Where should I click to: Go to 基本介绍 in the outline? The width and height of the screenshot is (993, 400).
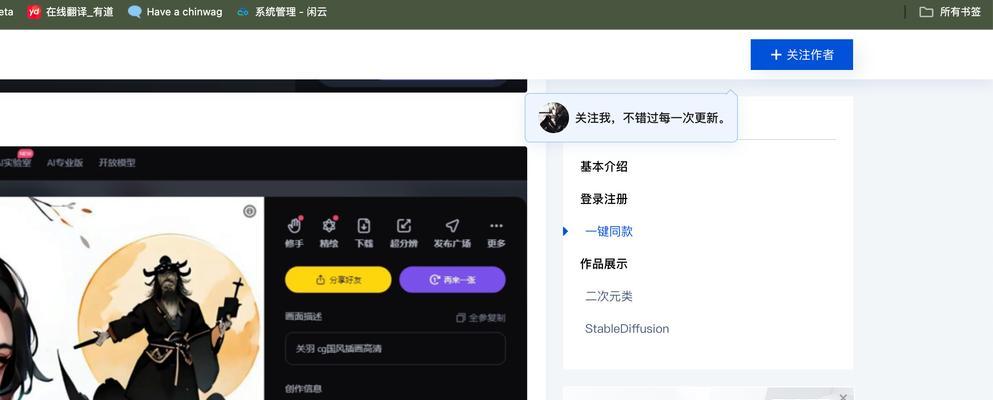604,166
